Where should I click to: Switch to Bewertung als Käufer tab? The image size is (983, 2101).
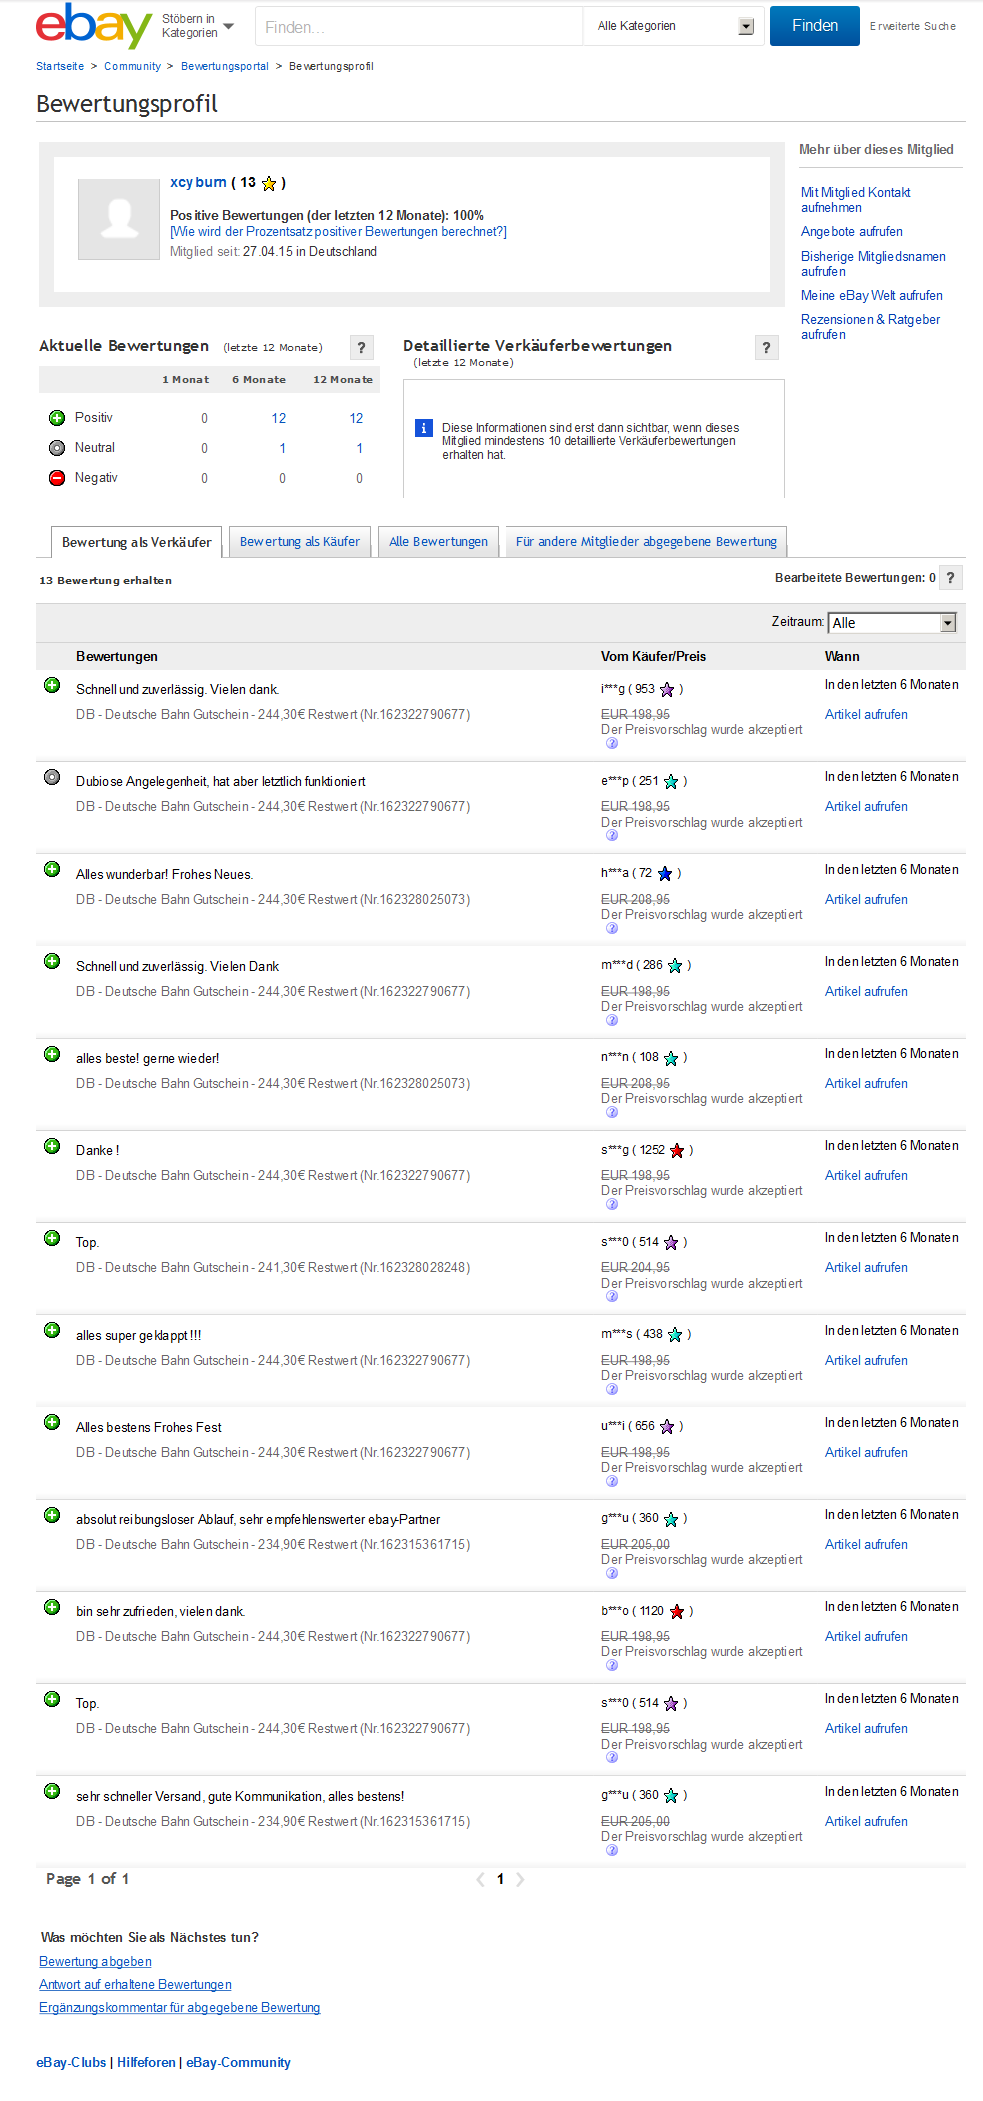pyautogui.click(x=300, y=542)
